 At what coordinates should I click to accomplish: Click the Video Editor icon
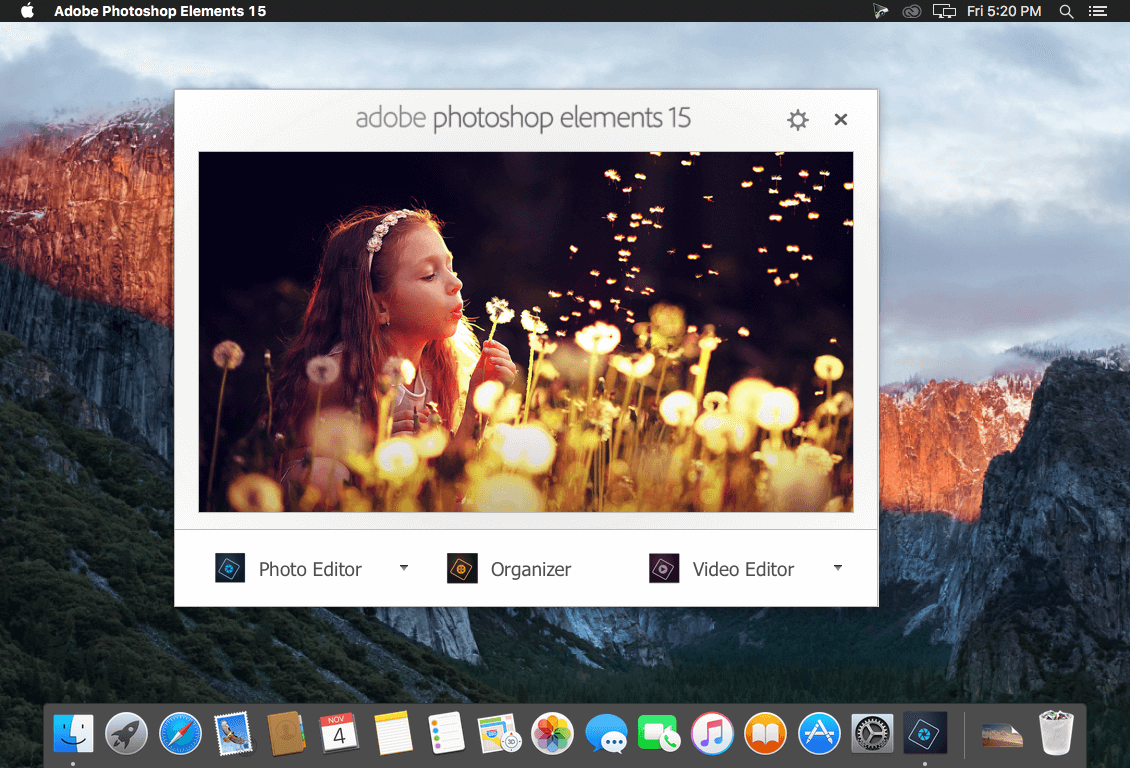[664, 568]
